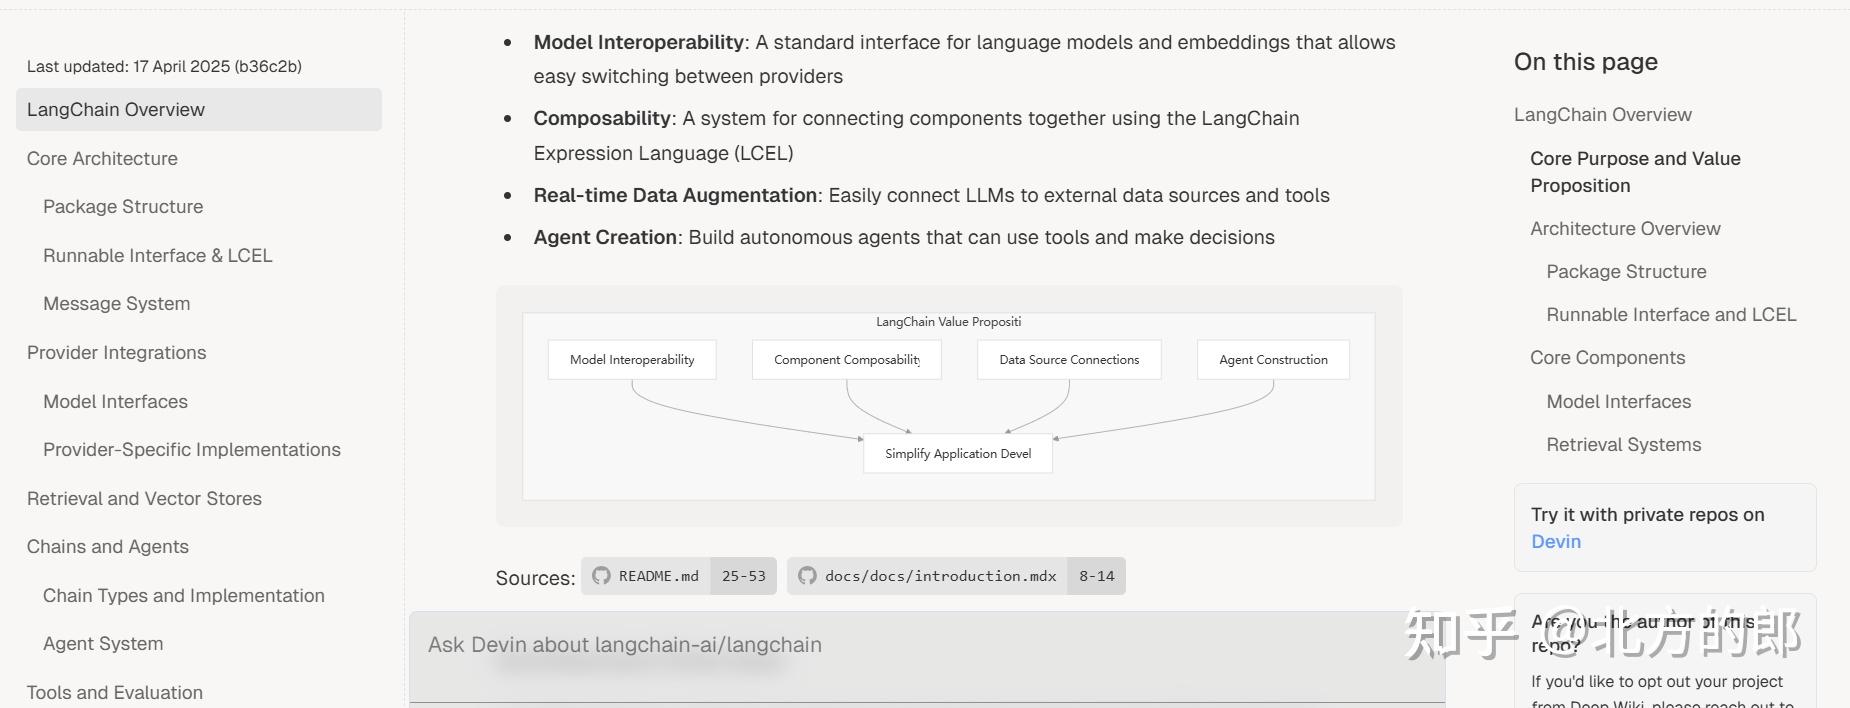Jump to Retrieval Systems in page outline
This screenshot has width=1850, height=708.
click(1622, 445)
